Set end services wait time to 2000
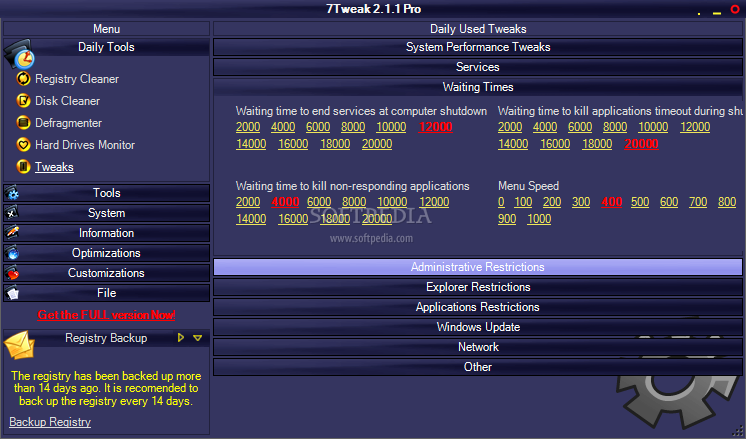The image size is (746, 439). [248, 127]
